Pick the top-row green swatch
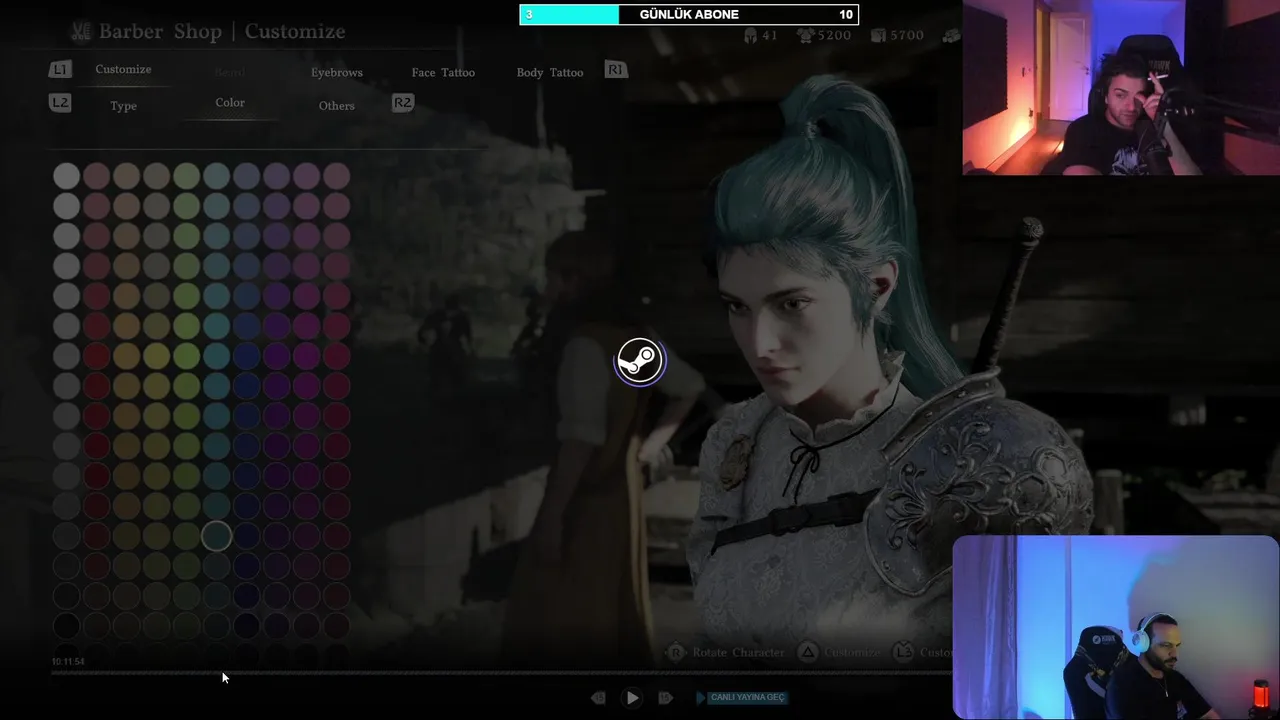Screen dimensions: 1280x720 coord(186,176)
